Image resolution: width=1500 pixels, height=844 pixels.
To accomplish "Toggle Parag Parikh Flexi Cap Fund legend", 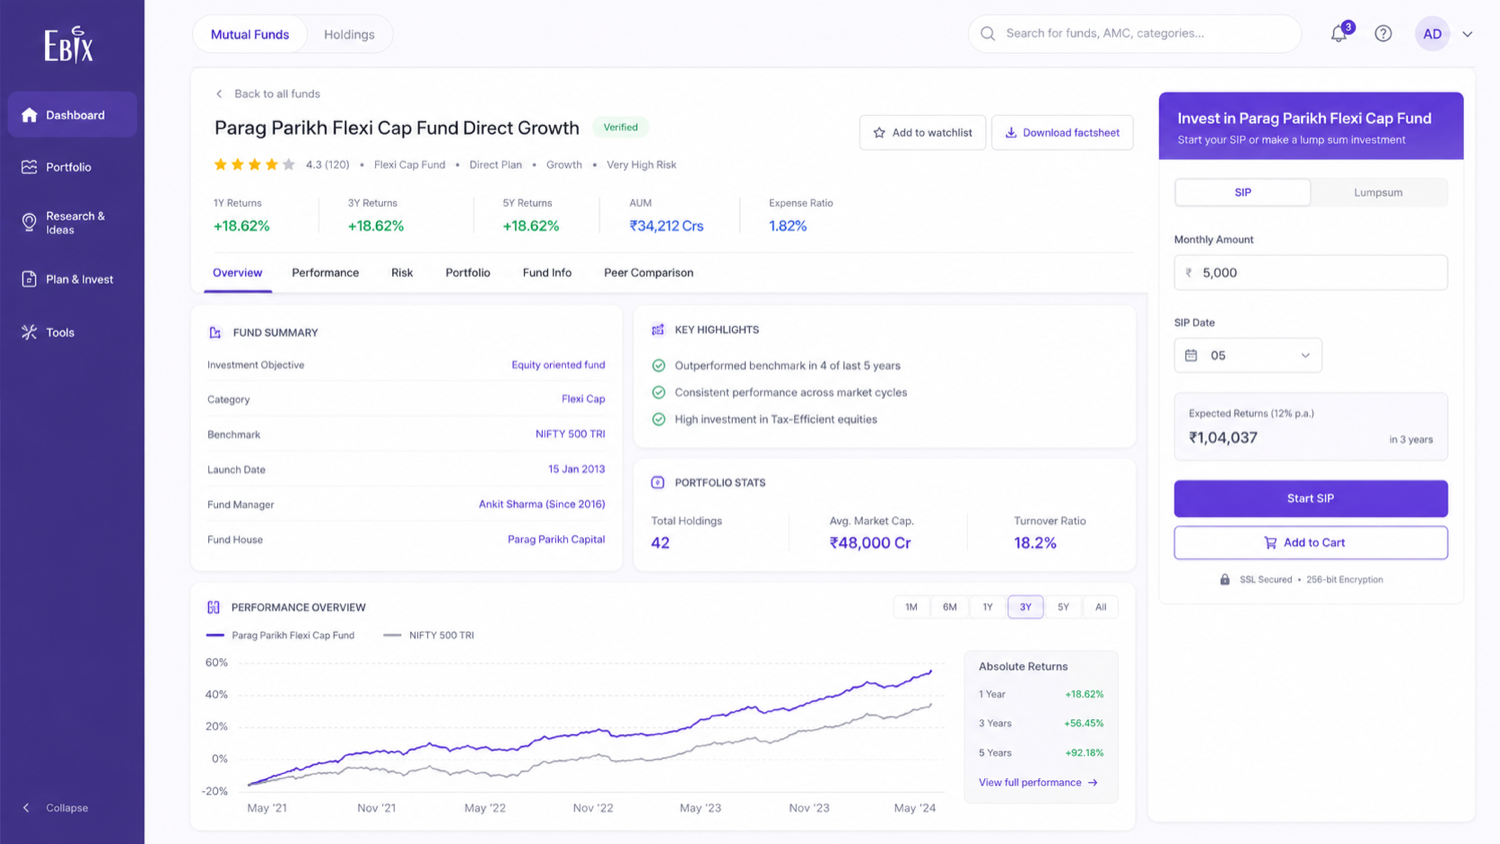I will pos(280,635).
